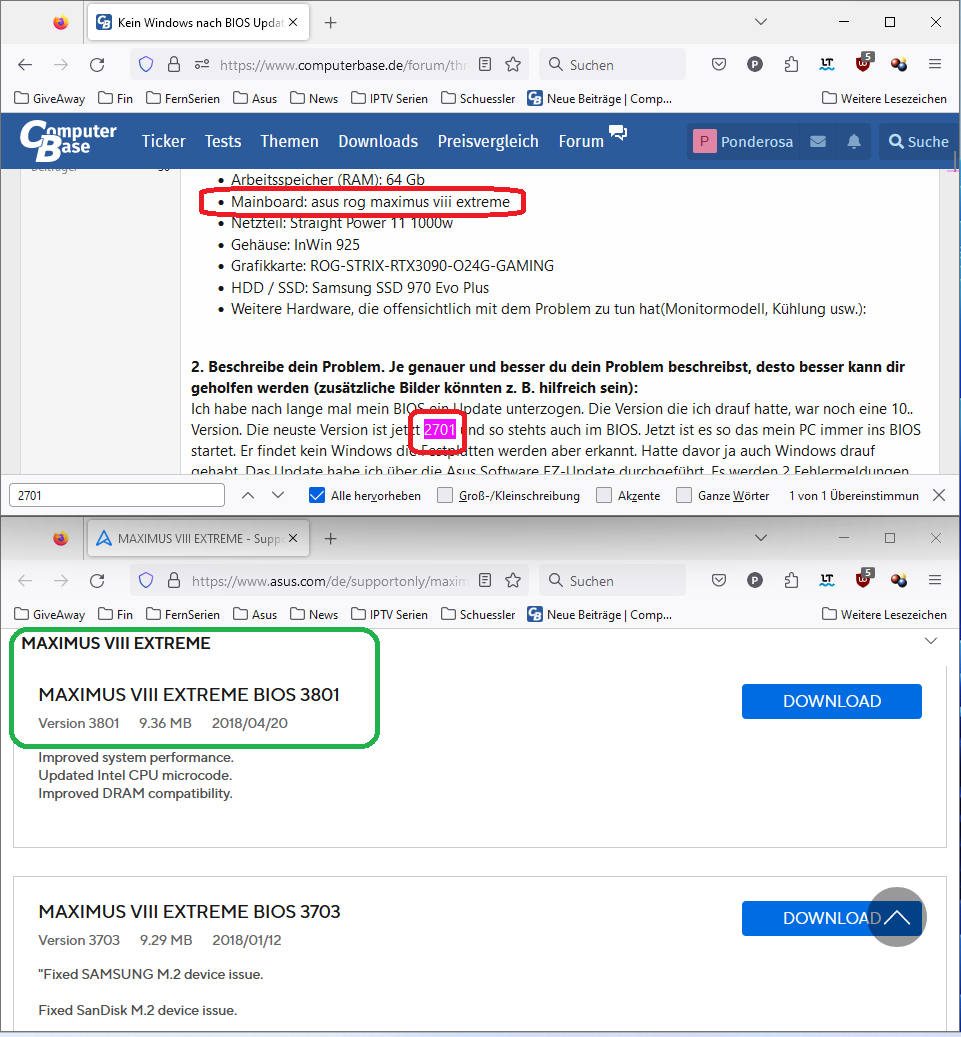Open extensions puzzle icon in ComputerBase window
Screen dimensions: 961x1037
(791, 64)
